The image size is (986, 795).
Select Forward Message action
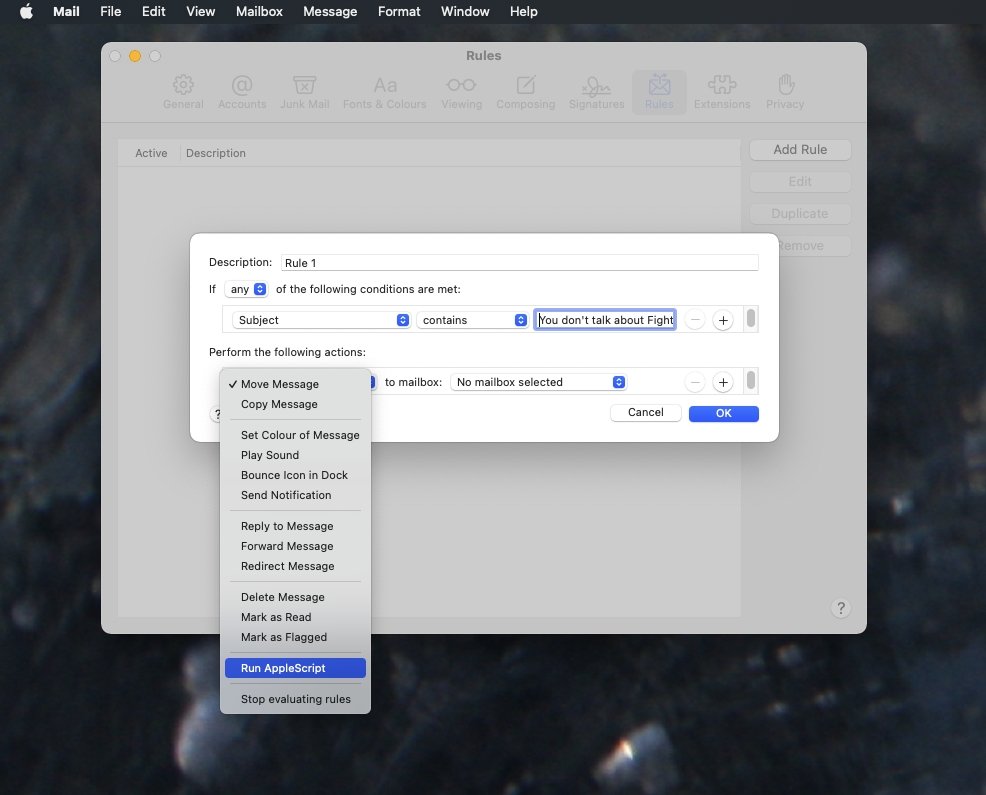[x=296, y=547]
